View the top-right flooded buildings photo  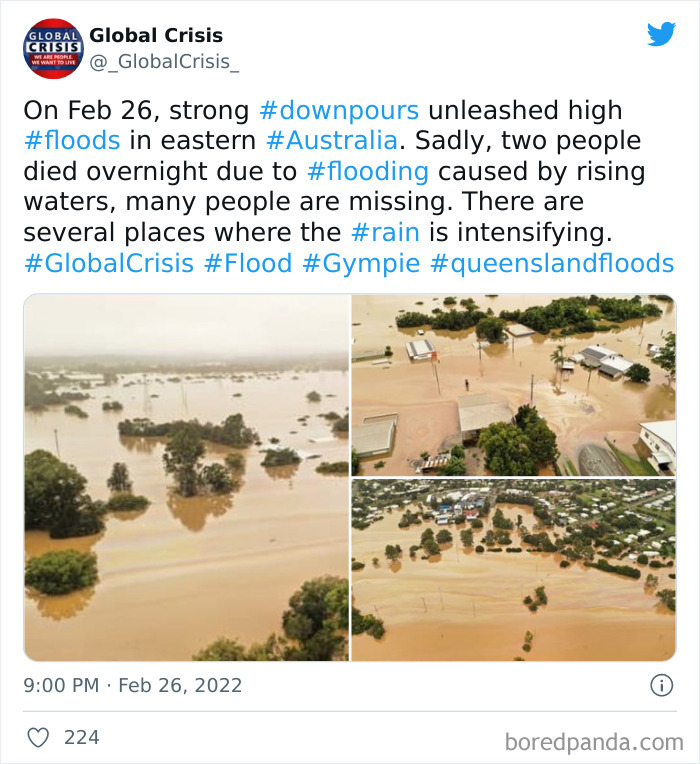click(513, 384)
